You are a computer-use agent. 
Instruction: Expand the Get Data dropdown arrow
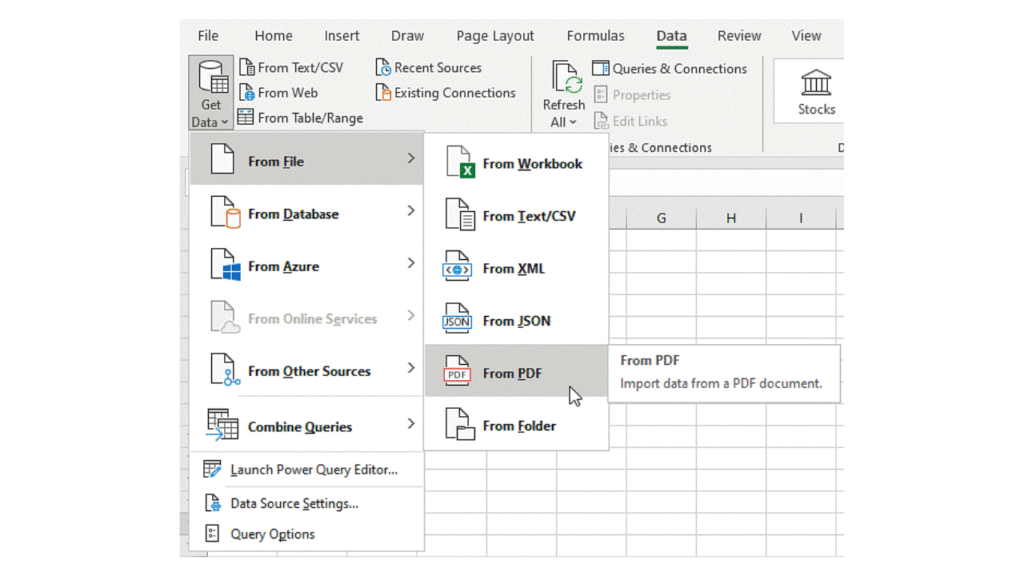click(224, 123)
